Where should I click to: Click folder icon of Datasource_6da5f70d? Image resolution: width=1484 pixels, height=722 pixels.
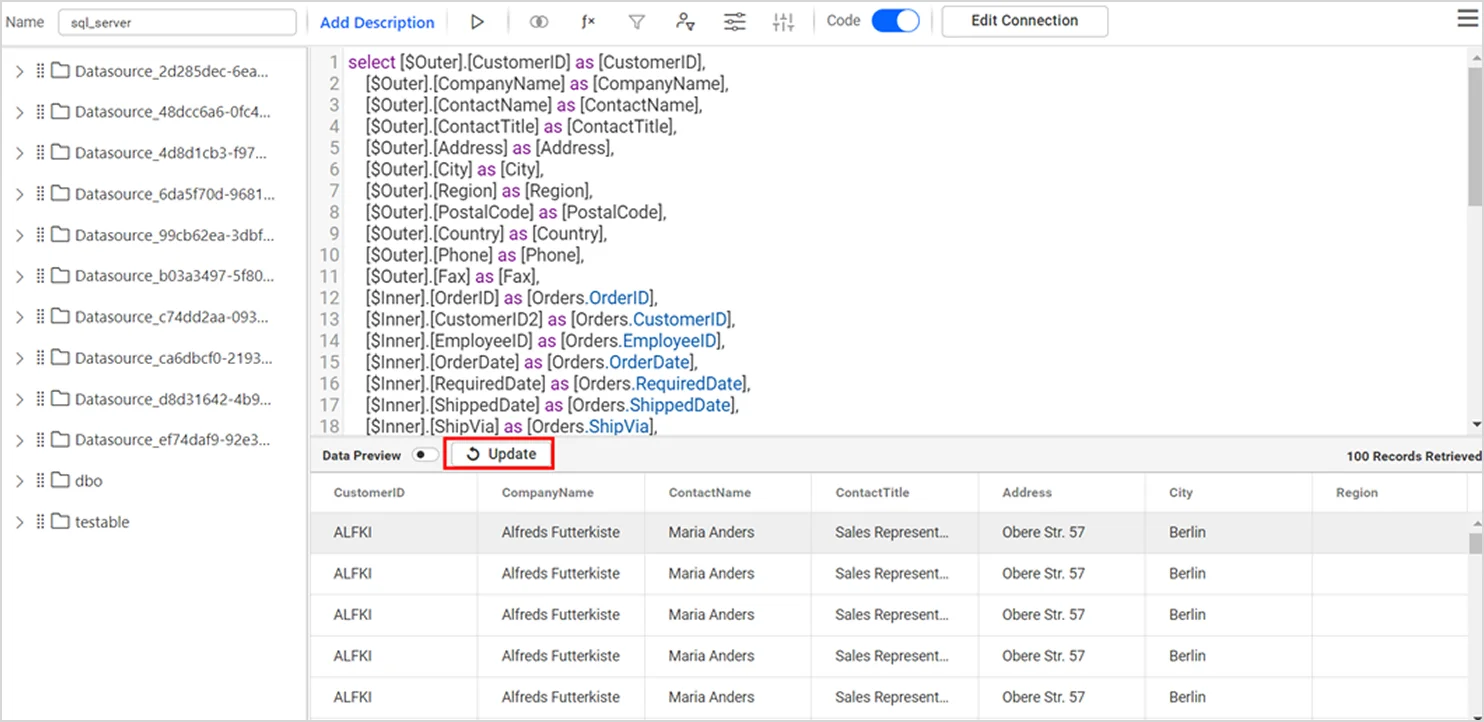click(x=60, y=194)
